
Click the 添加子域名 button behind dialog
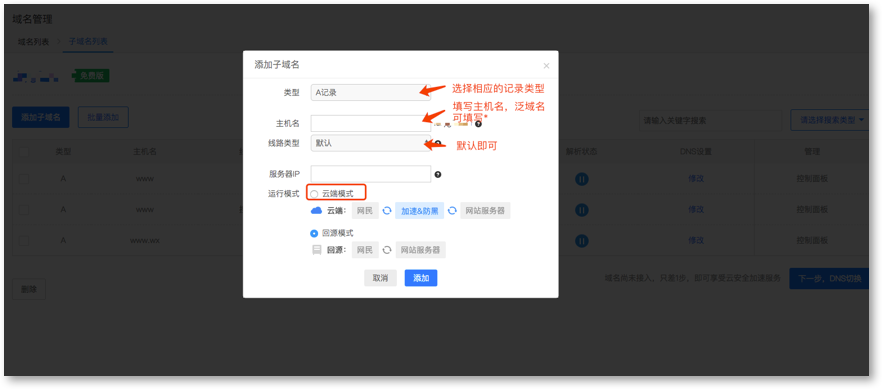pyautogui.click(x=40, y=117)
